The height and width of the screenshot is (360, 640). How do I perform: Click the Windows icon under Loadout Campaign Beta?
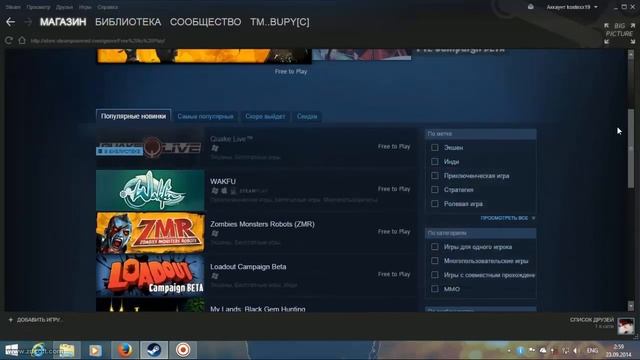[215, 276]
